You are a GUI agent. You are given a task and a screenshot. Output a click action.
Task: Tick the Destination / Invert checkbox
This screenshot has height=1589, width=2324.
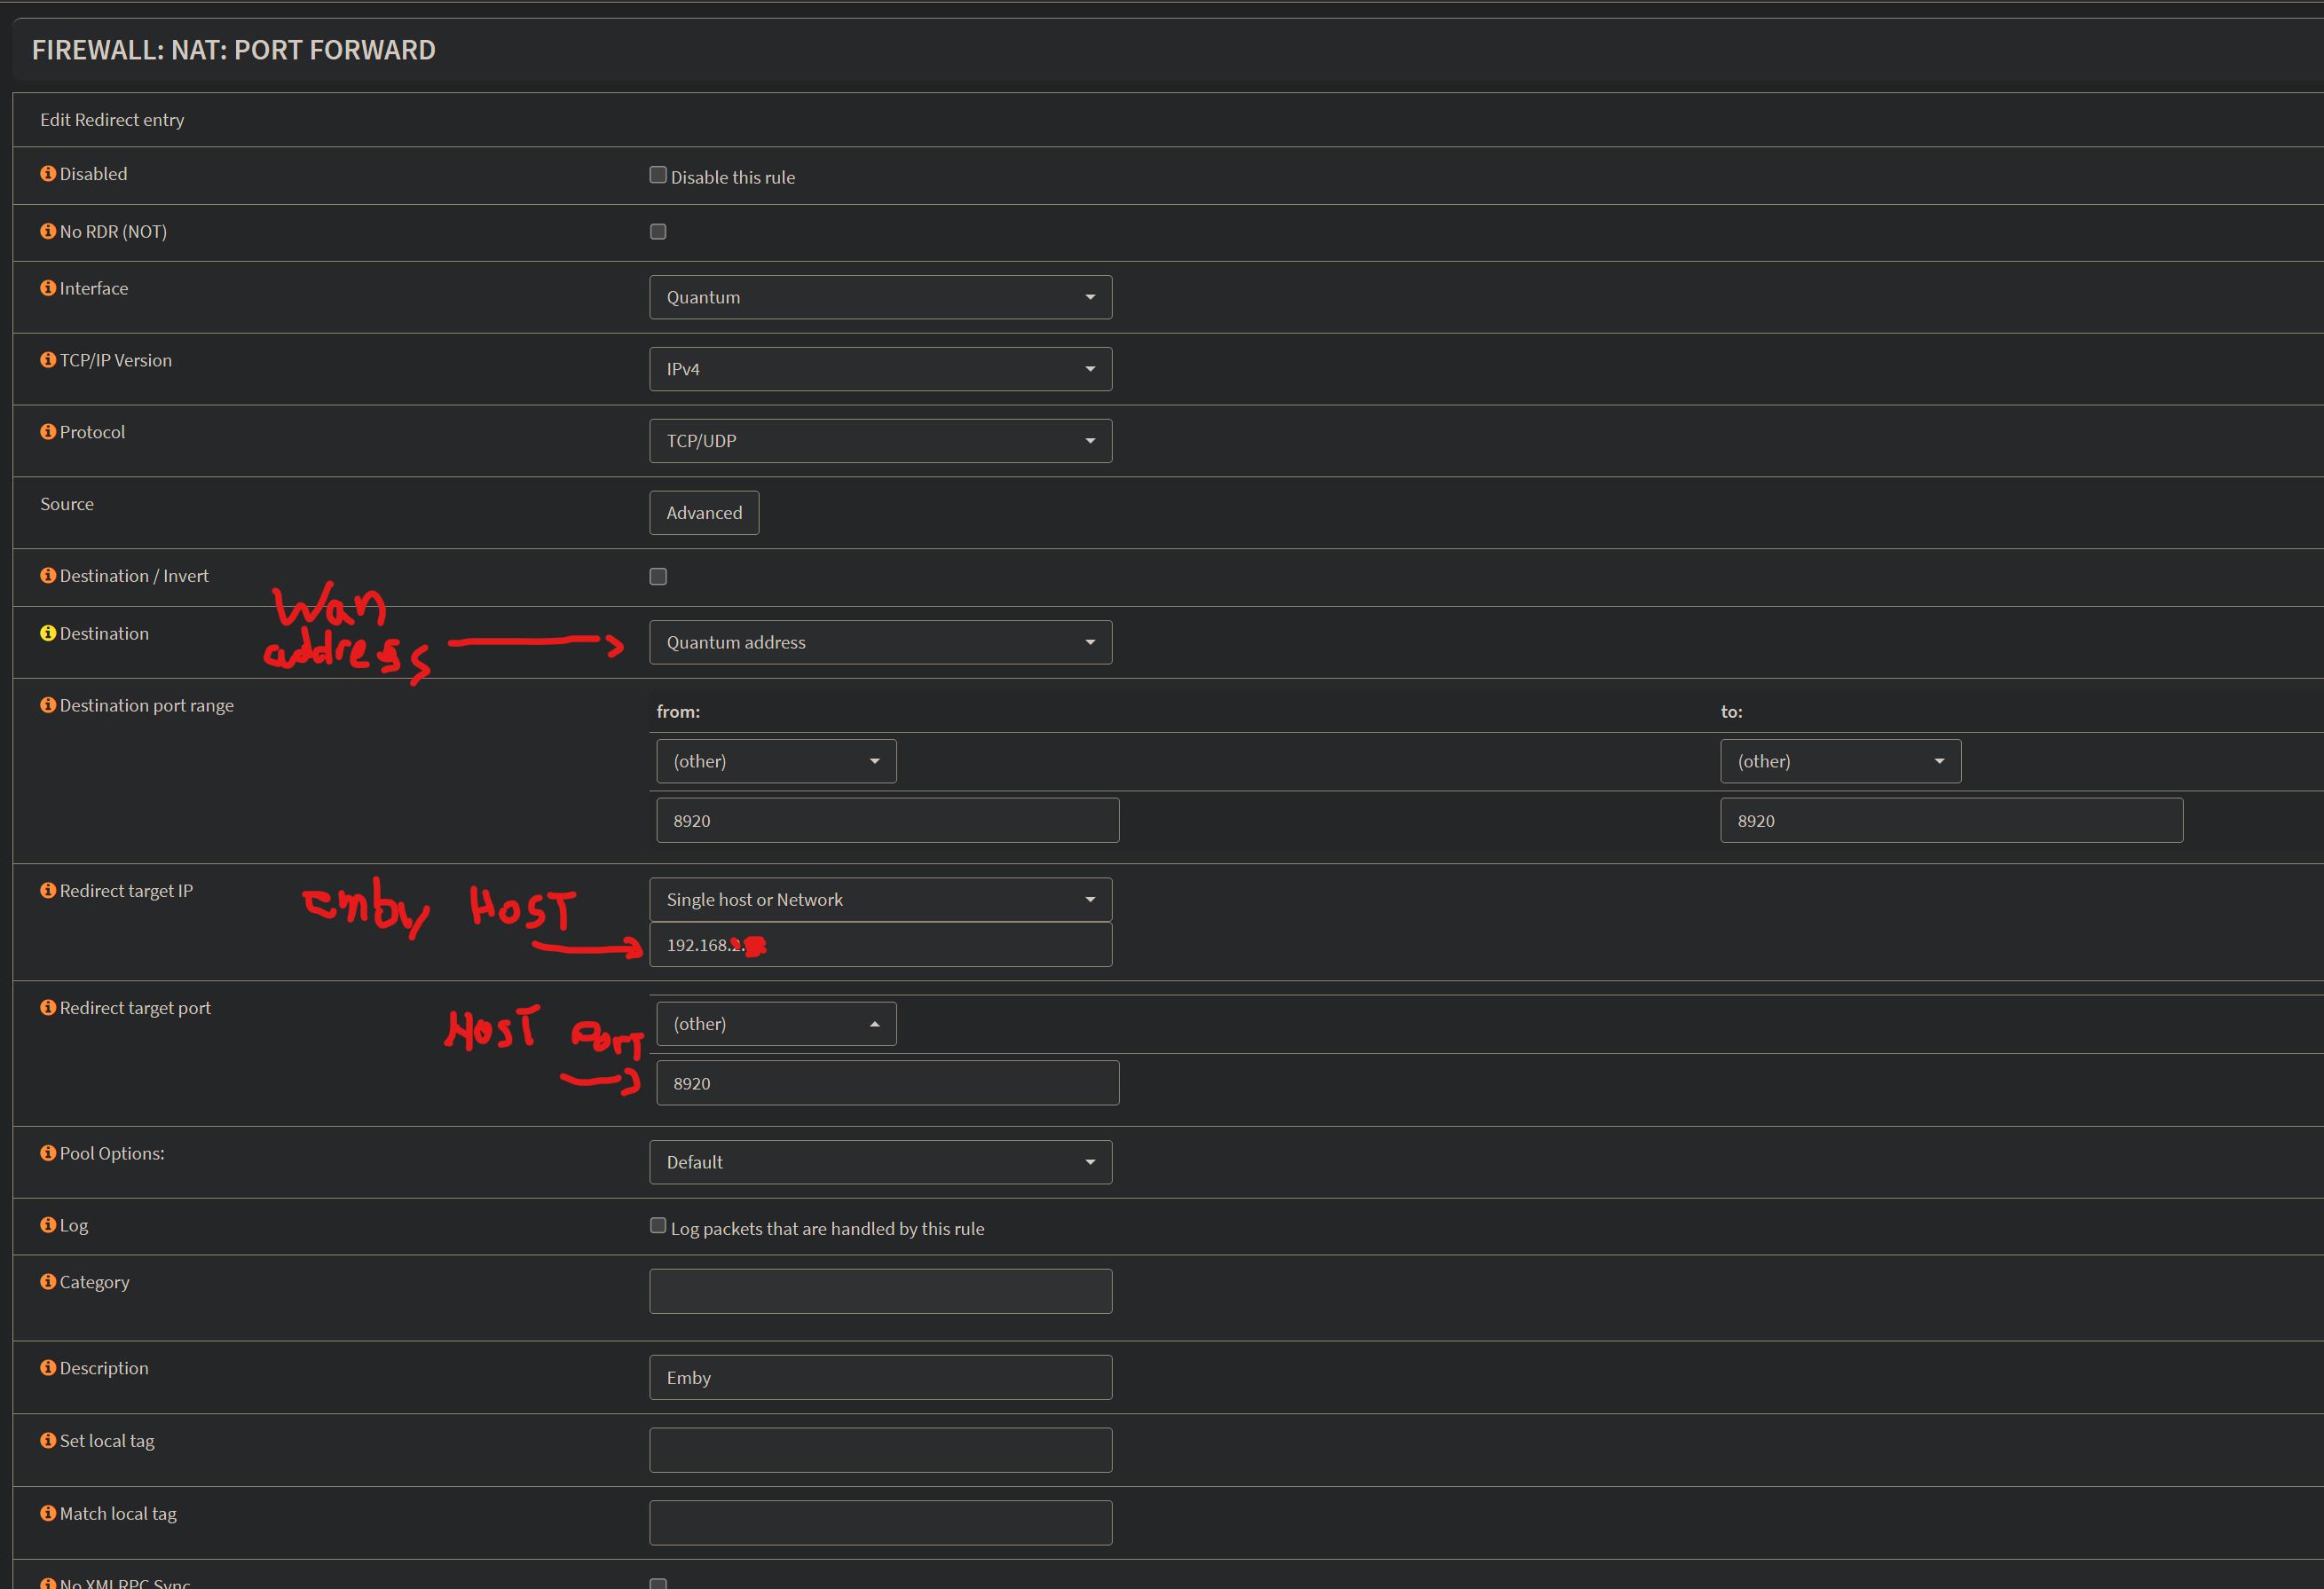[x=658, y=577]
